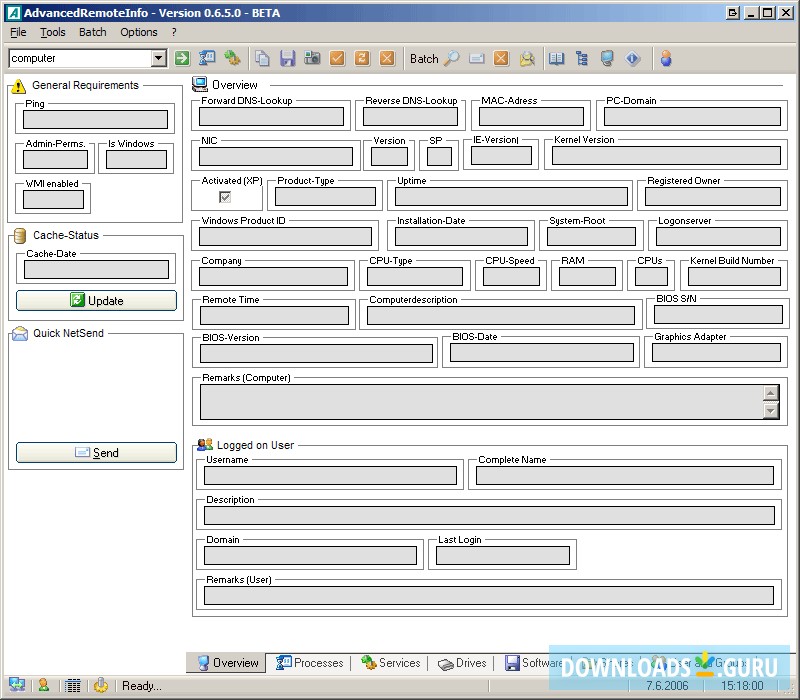Click the Username input field

click(x=330, y=476)
